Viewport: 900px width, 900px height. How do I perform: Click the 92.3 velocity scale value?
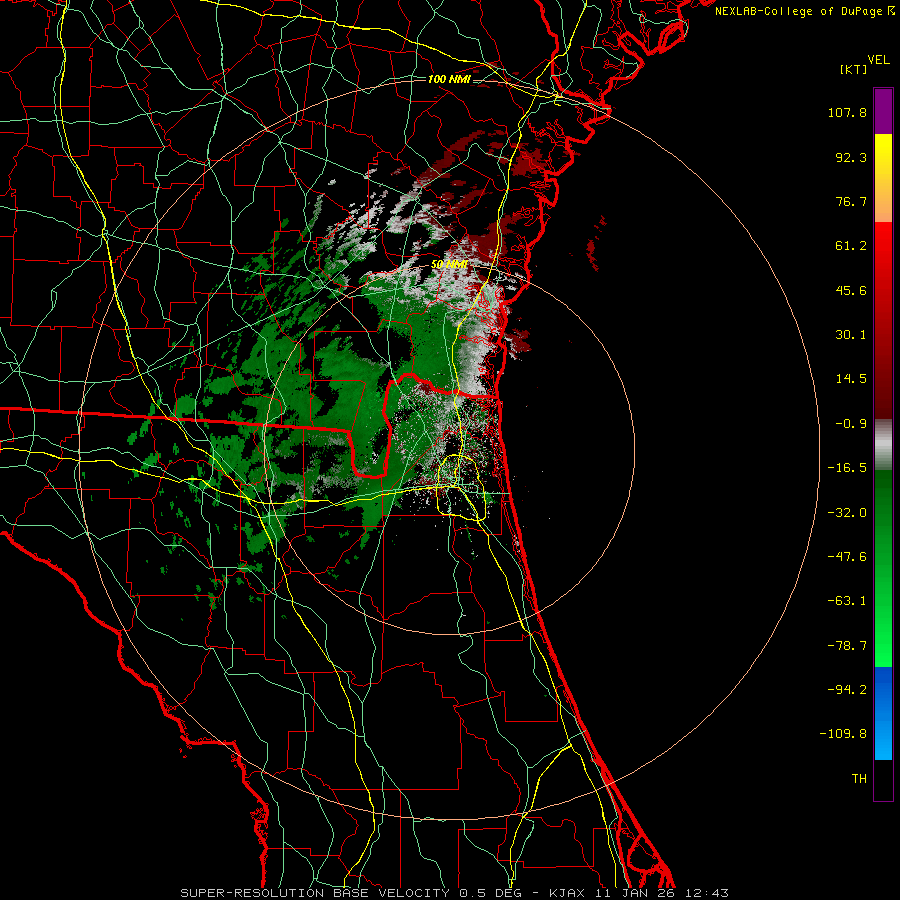[851, 157]
